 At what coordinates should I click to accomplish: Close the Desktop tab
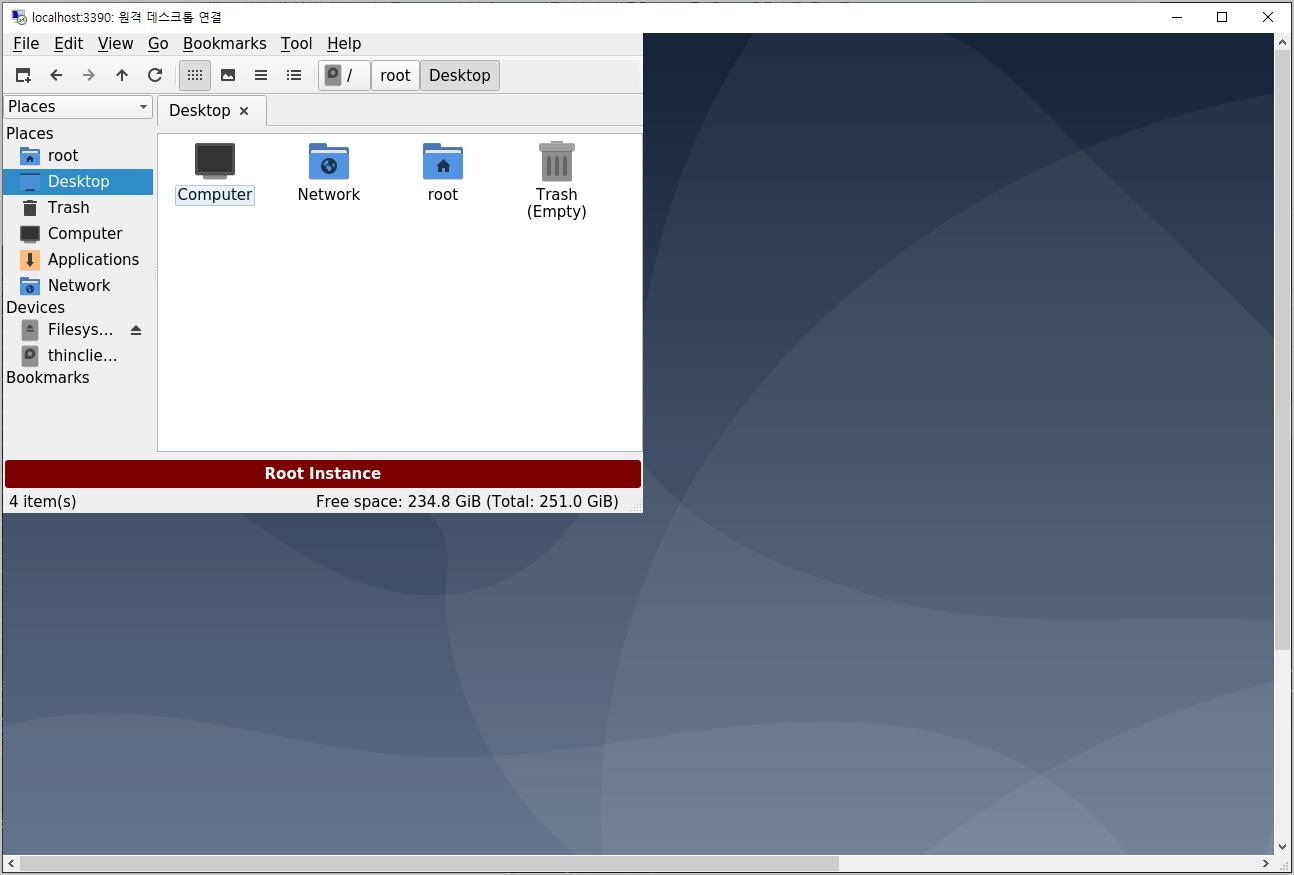(244, 111)
